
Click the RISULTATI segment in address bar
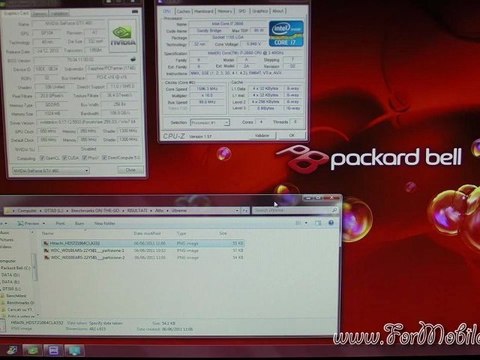click(x=137, y=211)
